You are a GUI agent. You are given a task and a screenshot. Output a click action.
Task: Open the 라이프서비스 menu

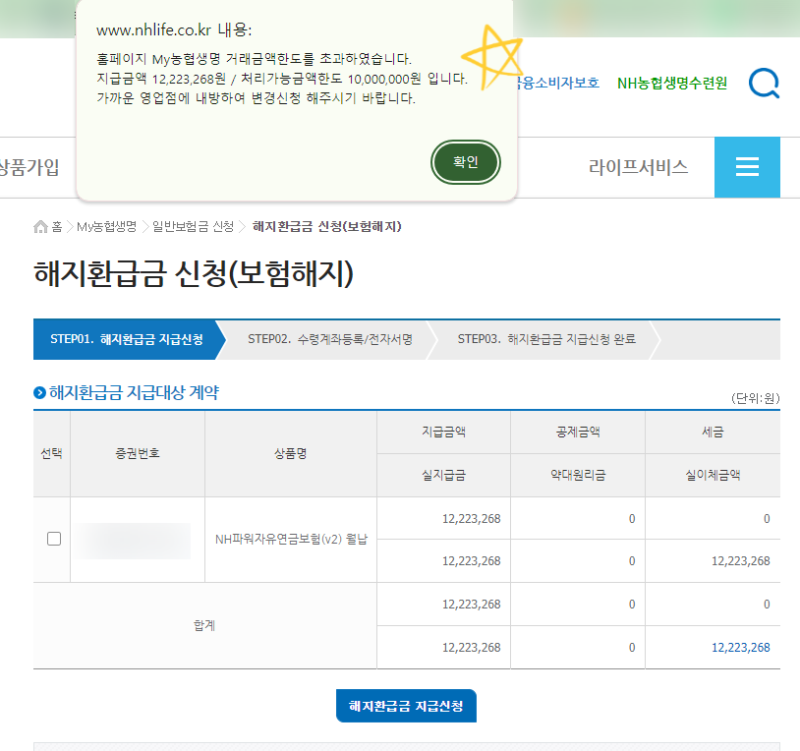coord(638,167)
